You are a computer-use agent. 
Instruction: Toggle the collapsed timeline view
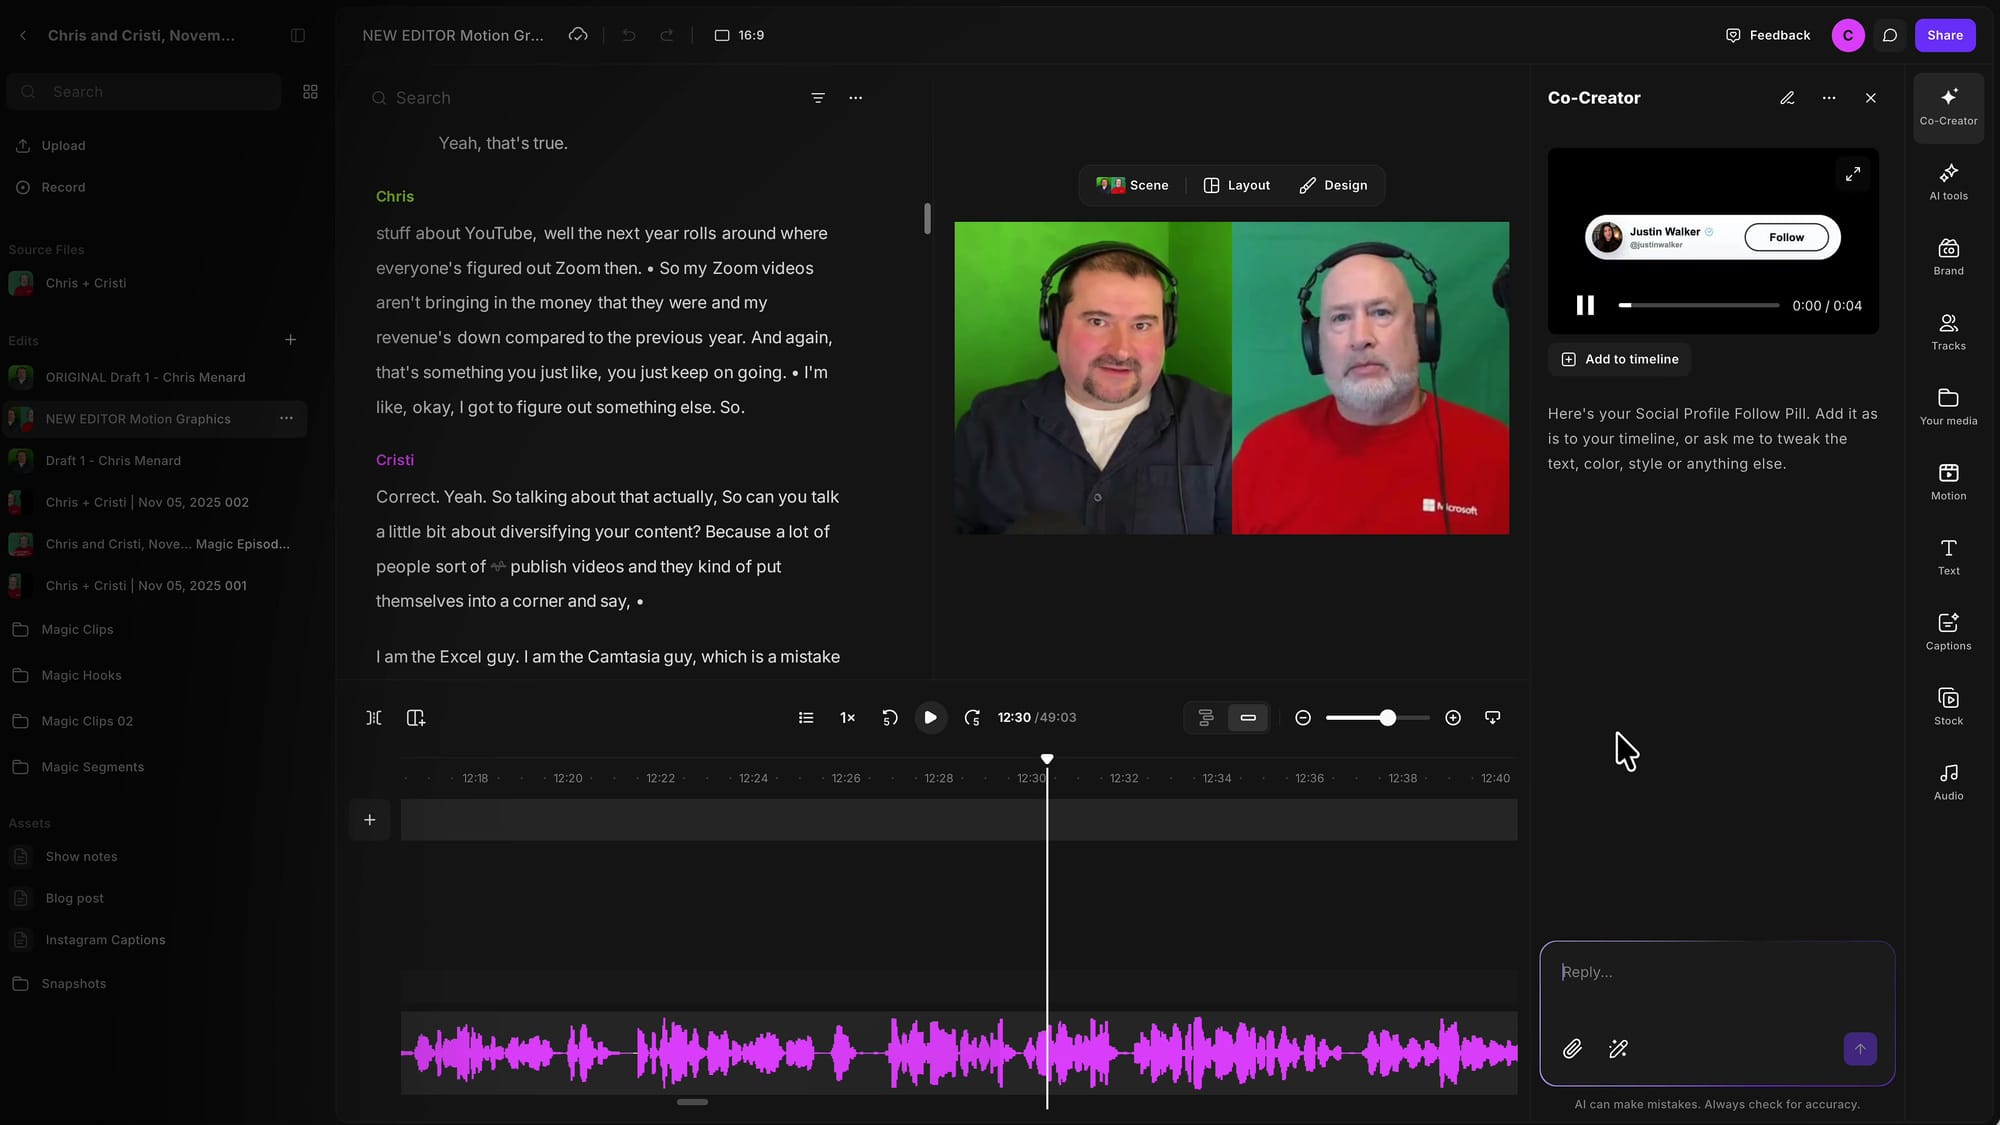tap(1248, 718)
